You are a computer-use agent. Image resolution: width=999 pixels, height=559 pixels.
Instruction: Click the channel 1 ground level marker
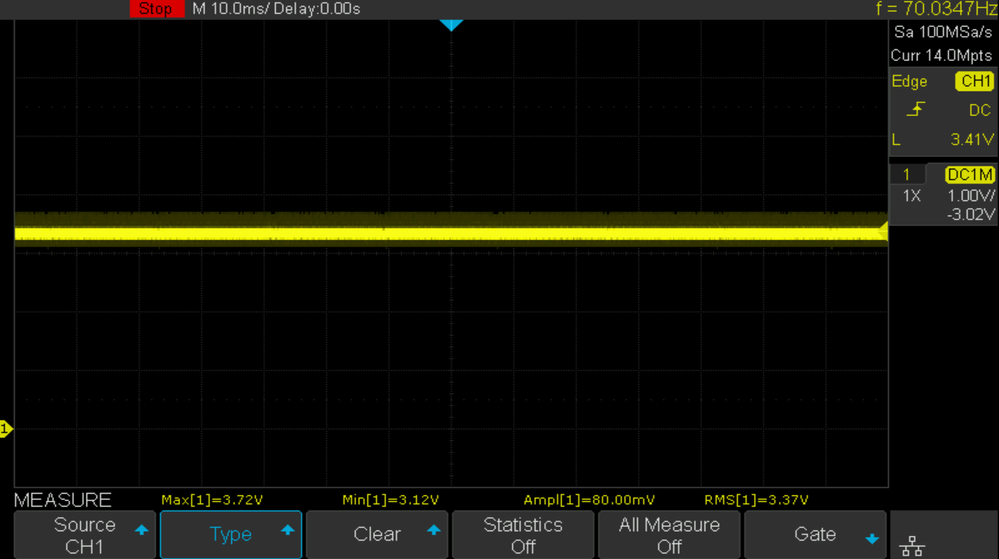coord(6,429)
